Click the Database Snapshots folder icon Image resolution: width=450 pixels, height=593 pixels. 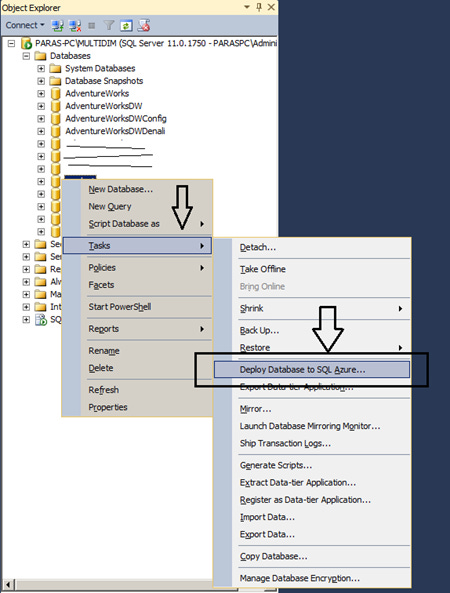click(x=55, y=81)
